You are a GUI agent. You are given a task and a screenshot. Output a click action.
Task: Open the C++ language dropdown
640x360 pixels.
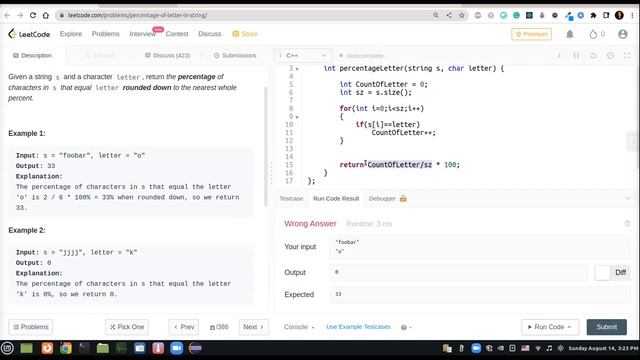click(x=303, y=56)
